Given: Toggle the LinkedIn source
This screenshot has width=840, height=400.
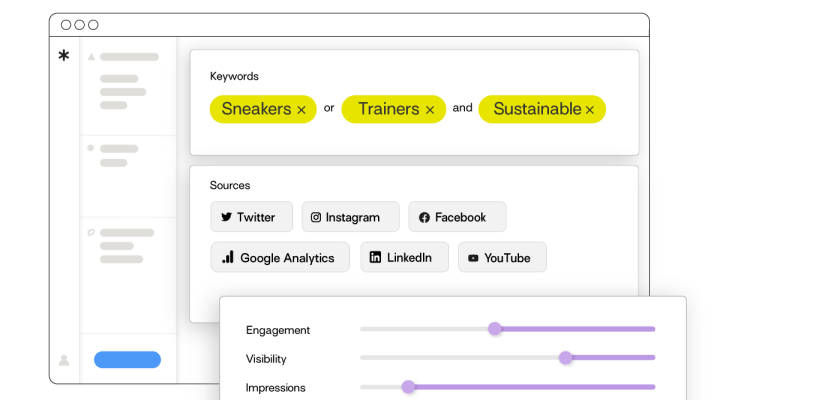Looking at the screenshot, I should [404, 257].
